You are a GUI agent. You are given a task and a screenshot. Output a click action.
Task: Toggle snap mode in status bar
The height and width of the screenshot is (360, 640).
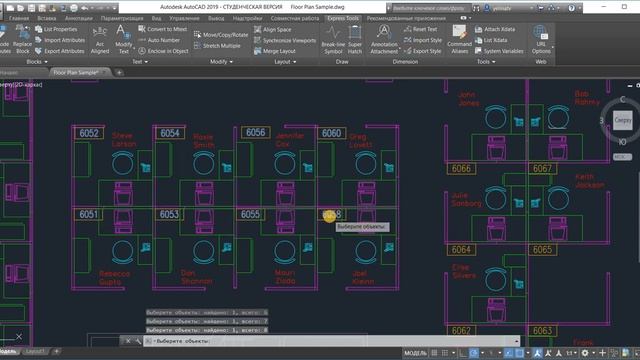tap(445, 353)
